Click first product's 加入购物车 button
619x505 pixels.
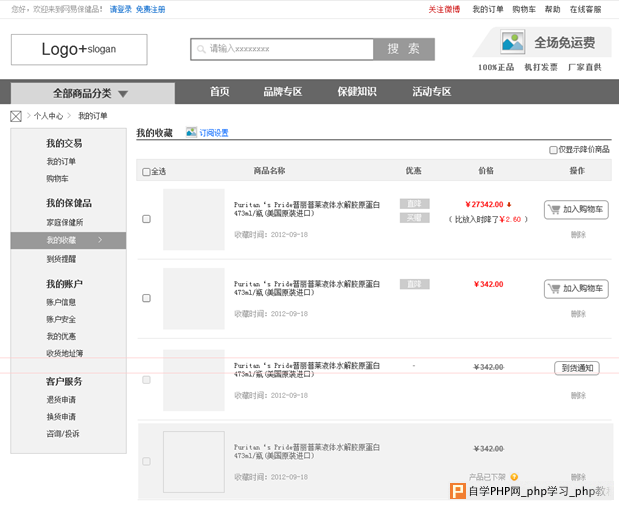(576, 210)
